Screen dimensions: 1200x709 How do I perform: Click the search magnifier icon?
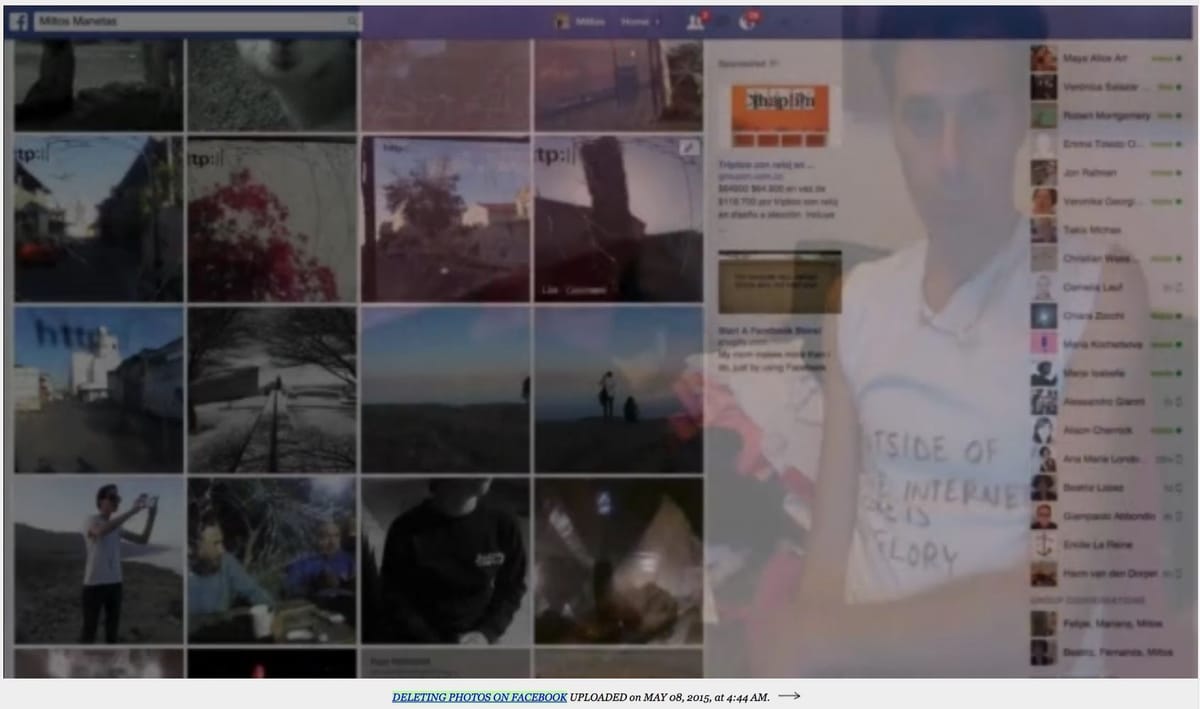point(353,21)
